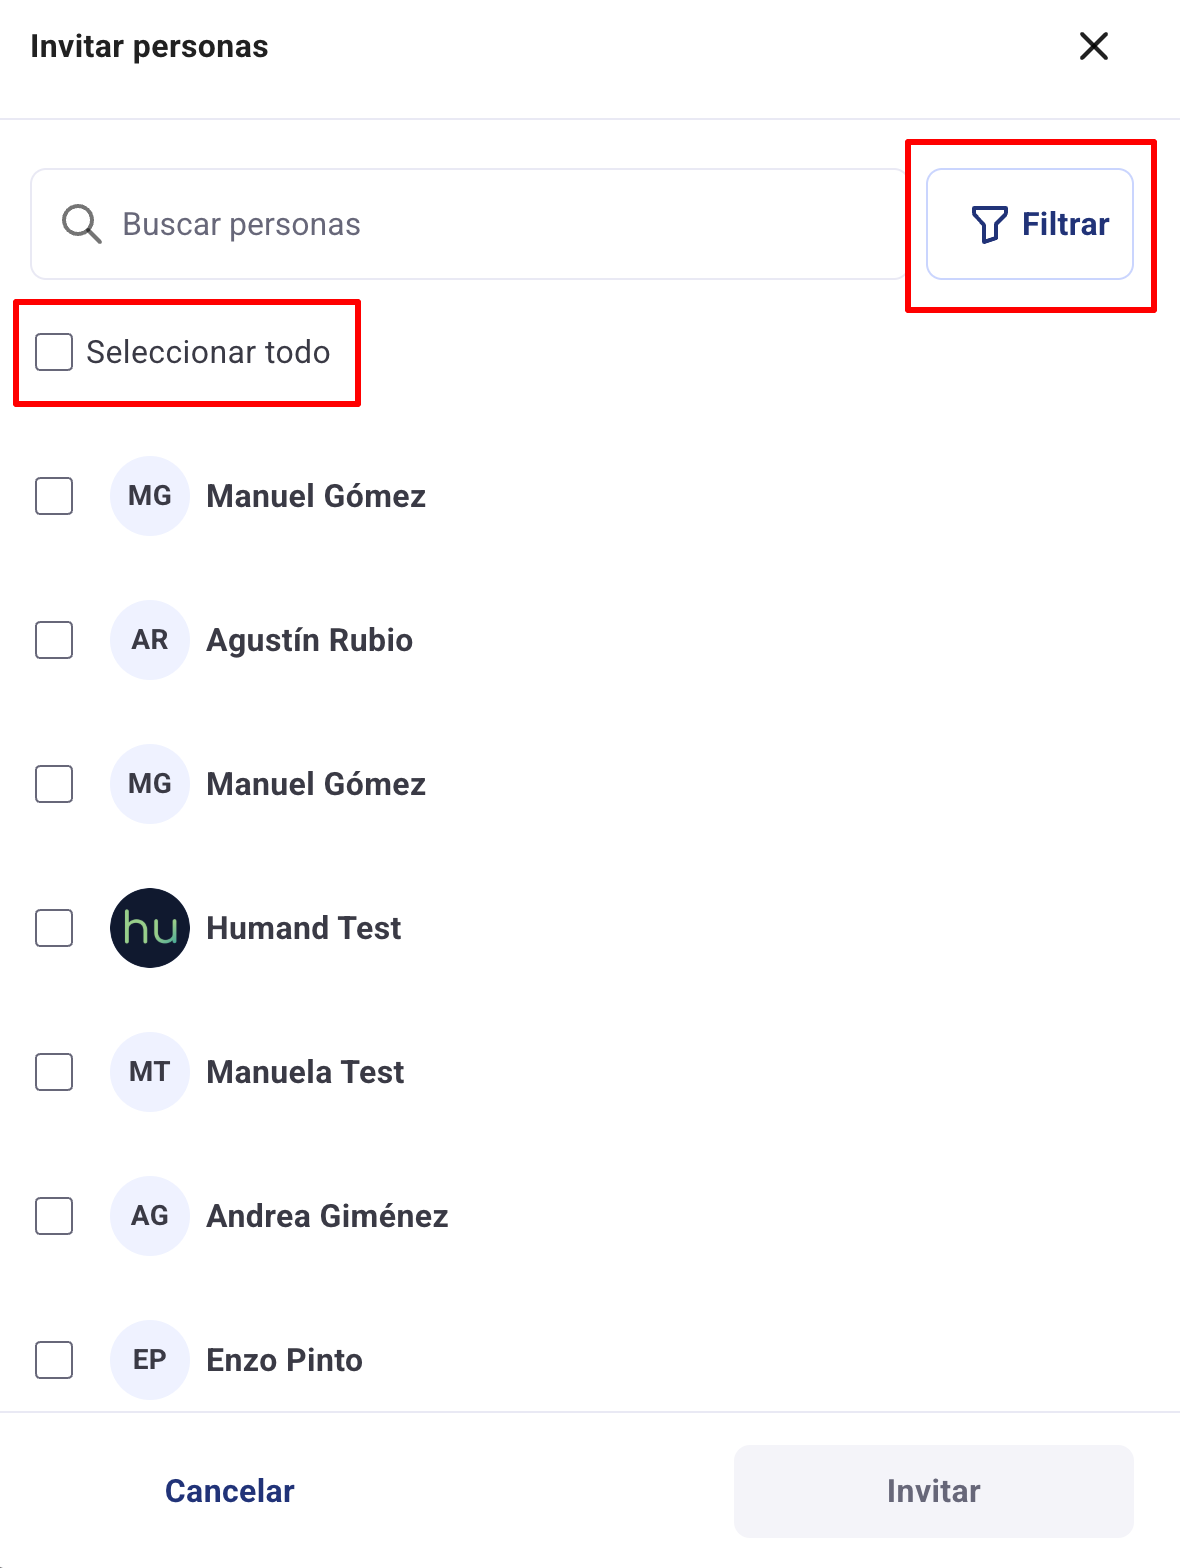The image size is (1180, 1568).
Task: Click the name Andrea Giménez
Action: (x=327, y=1216)
